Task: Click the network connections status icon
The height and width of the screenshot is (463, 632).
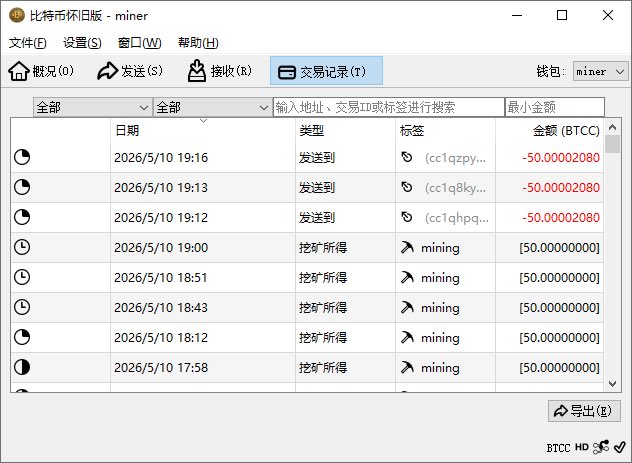Action: click(601, 447)
